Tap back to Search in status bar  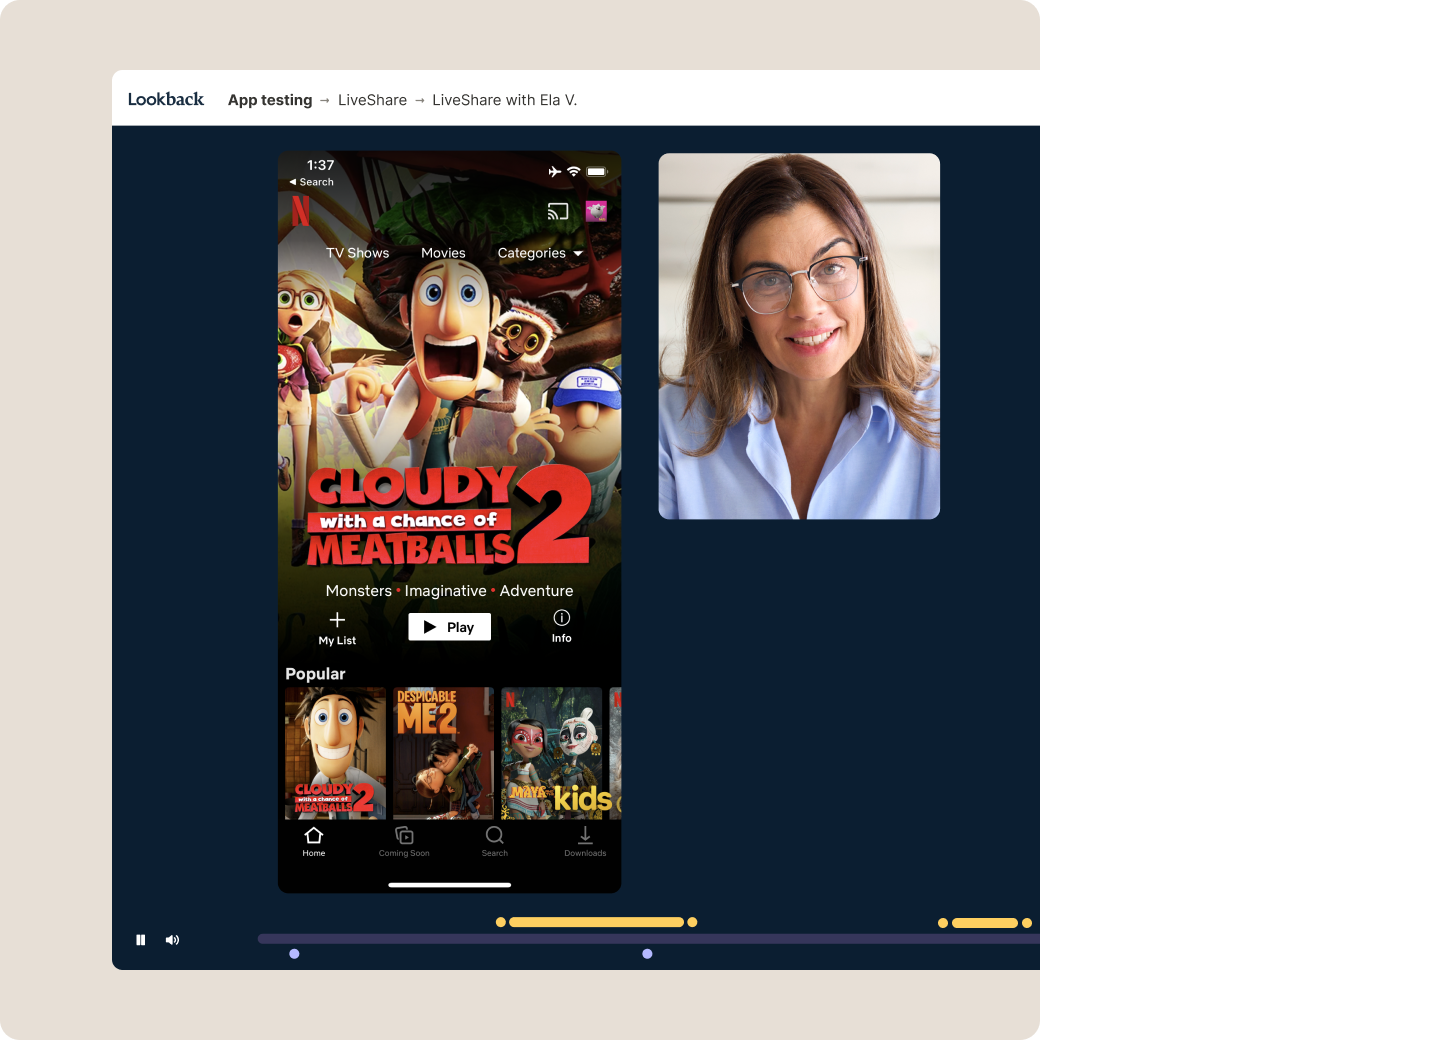click(311, 182)
